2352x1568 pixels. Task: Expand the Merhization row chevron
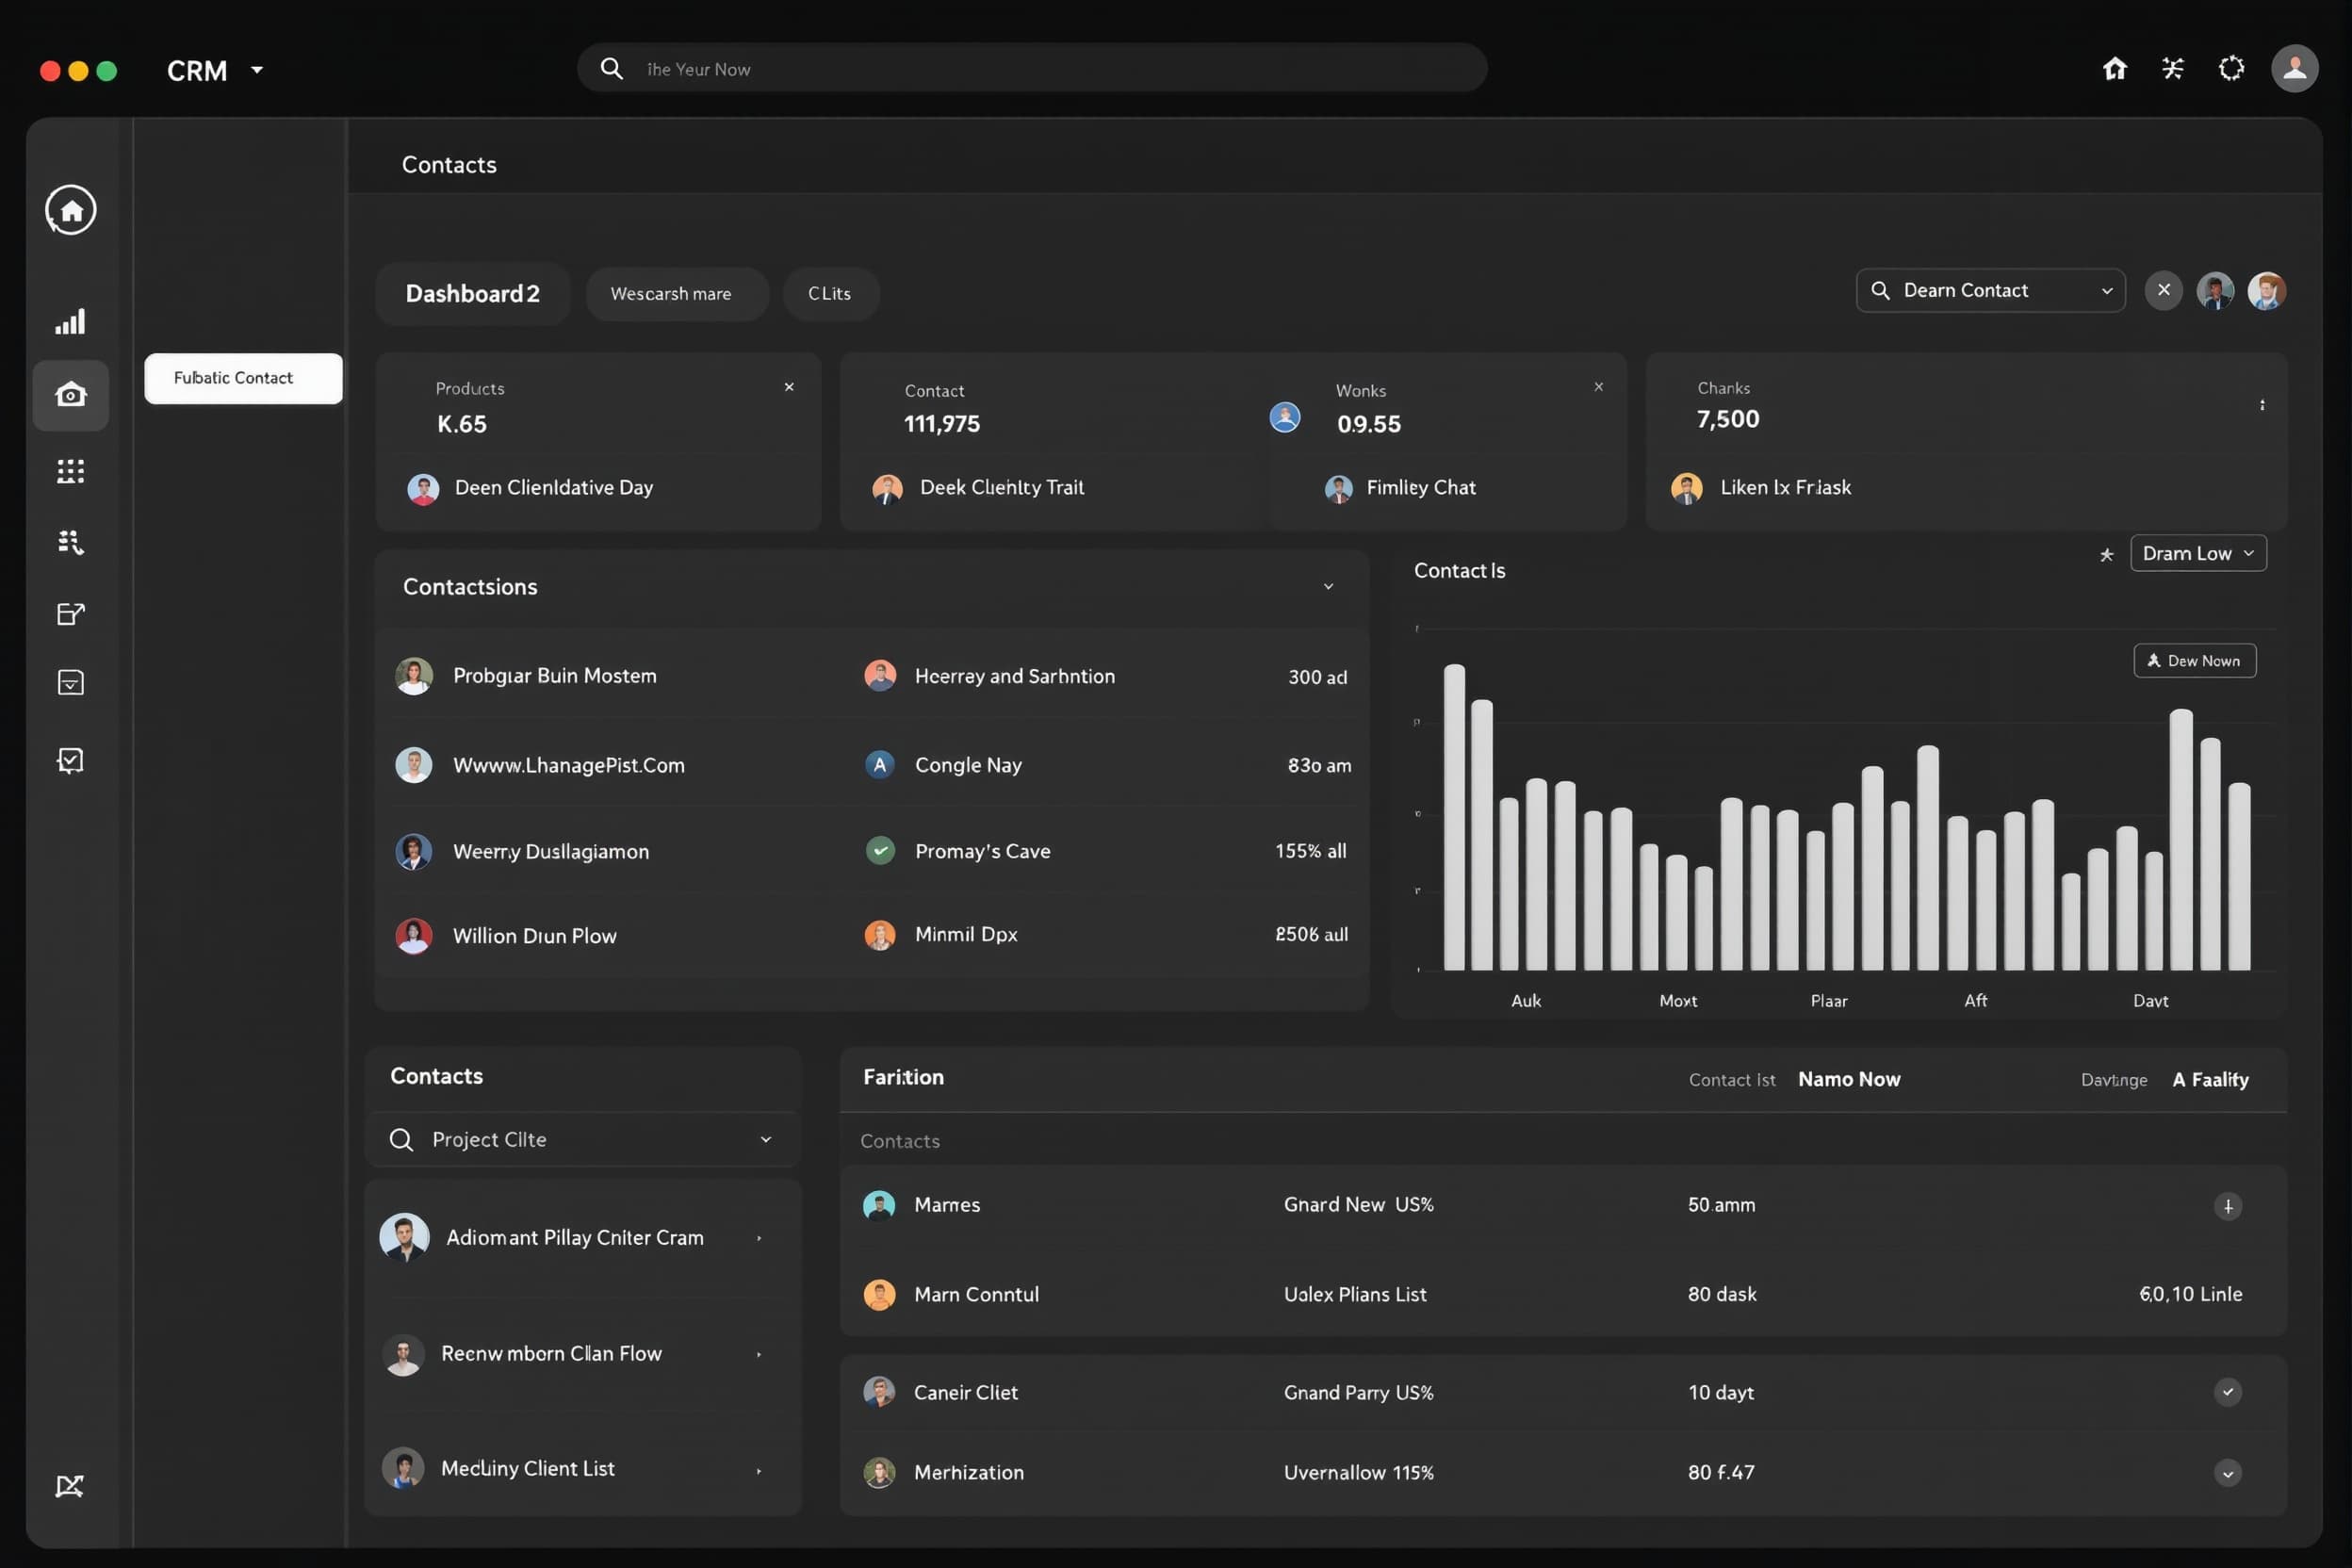[x=2227, y=1473]
